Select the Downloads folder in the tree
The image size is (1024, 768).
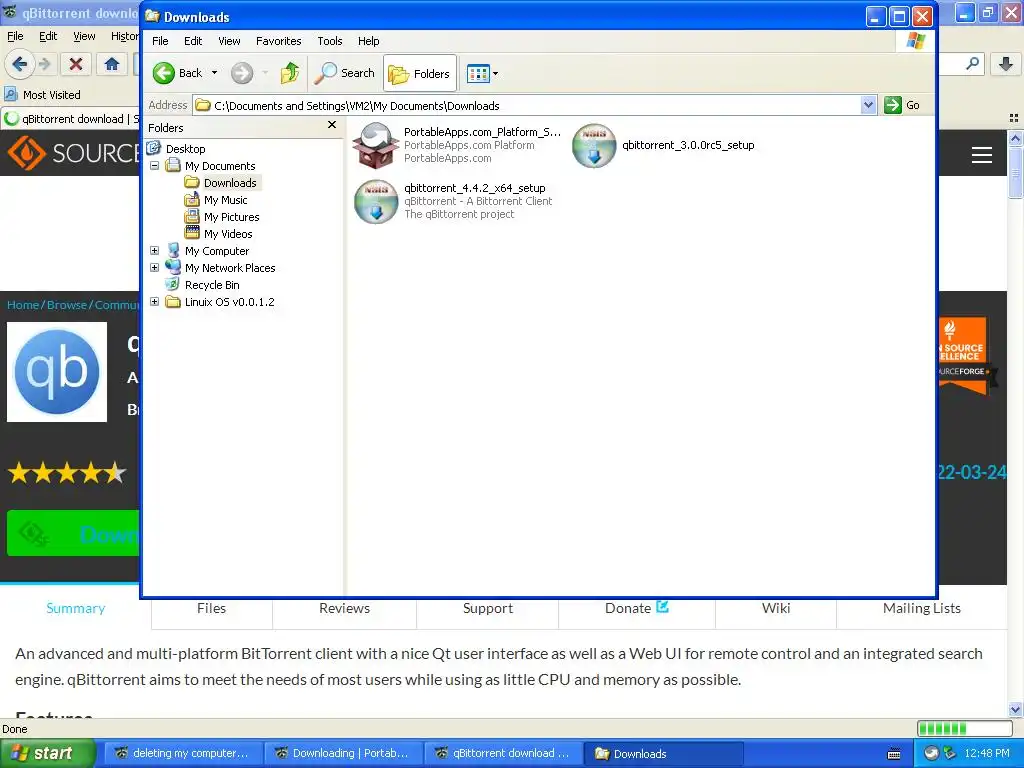point(230,183)
